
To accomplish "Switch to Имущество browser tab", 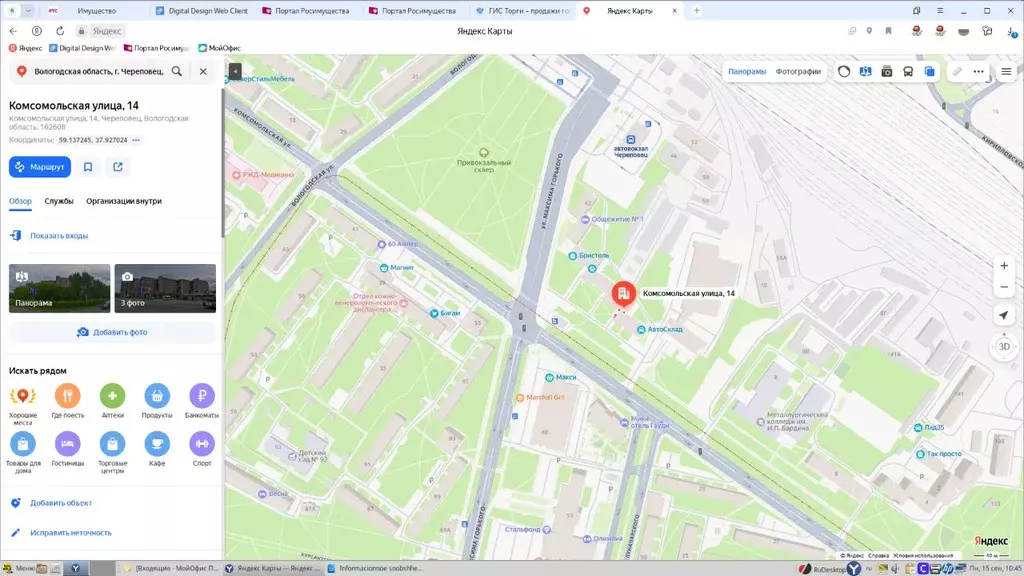I will pos(96,11).
